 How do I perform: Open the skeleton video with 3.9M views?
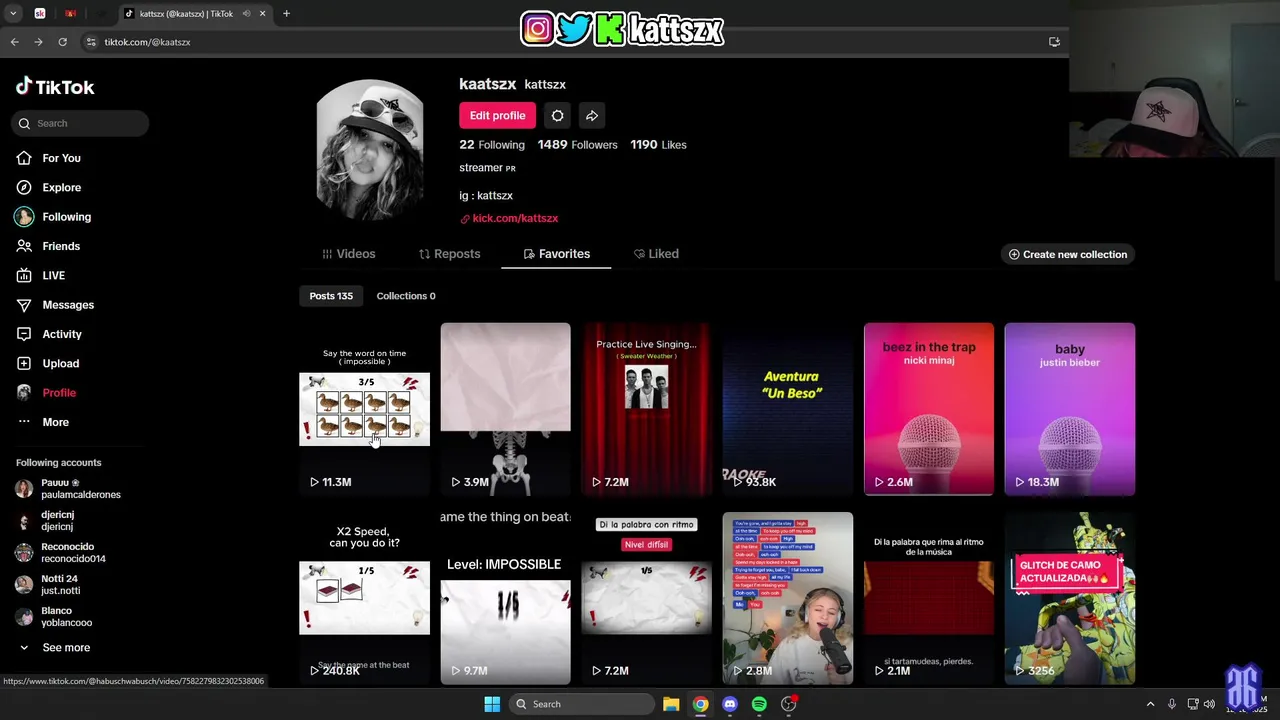click(x=505, y=409)
